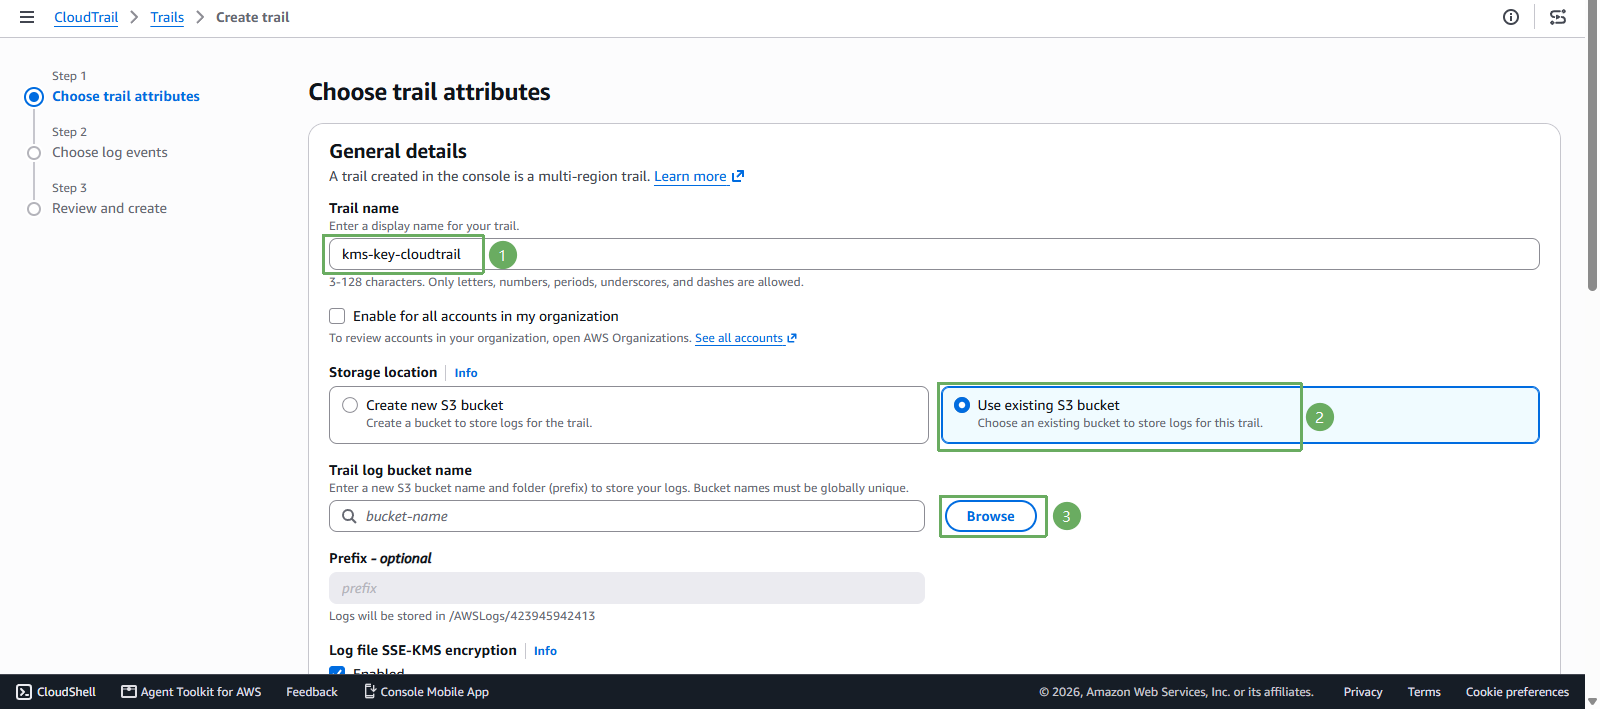Click external link icon beside Learn more
1600x709 pixels.
[x=738, y=176]
